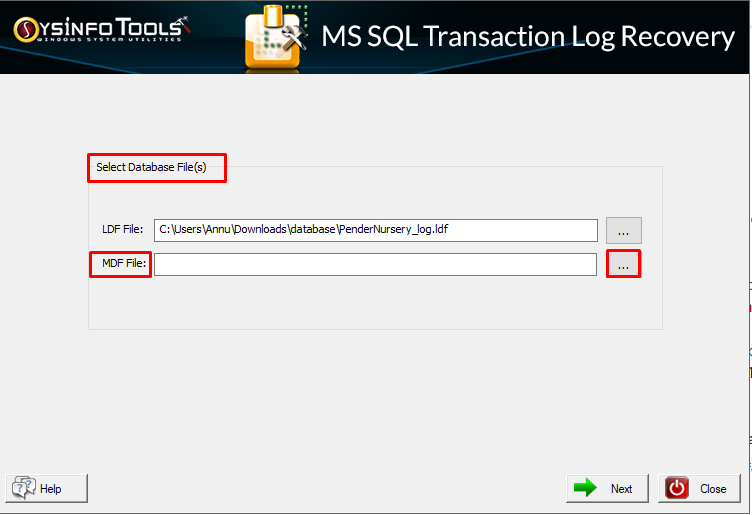Click the 'MS SQL Transaction Log Recovery' title
This screenshot has width=752, height=515.
tap(528, 37)
